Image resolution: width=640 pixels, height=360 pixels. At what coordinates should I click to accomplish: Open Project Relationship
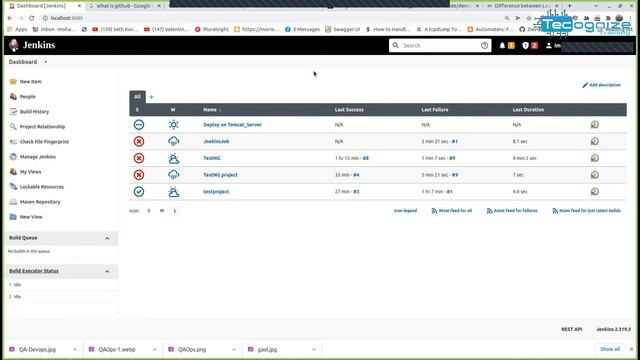[x=42, y=127]
